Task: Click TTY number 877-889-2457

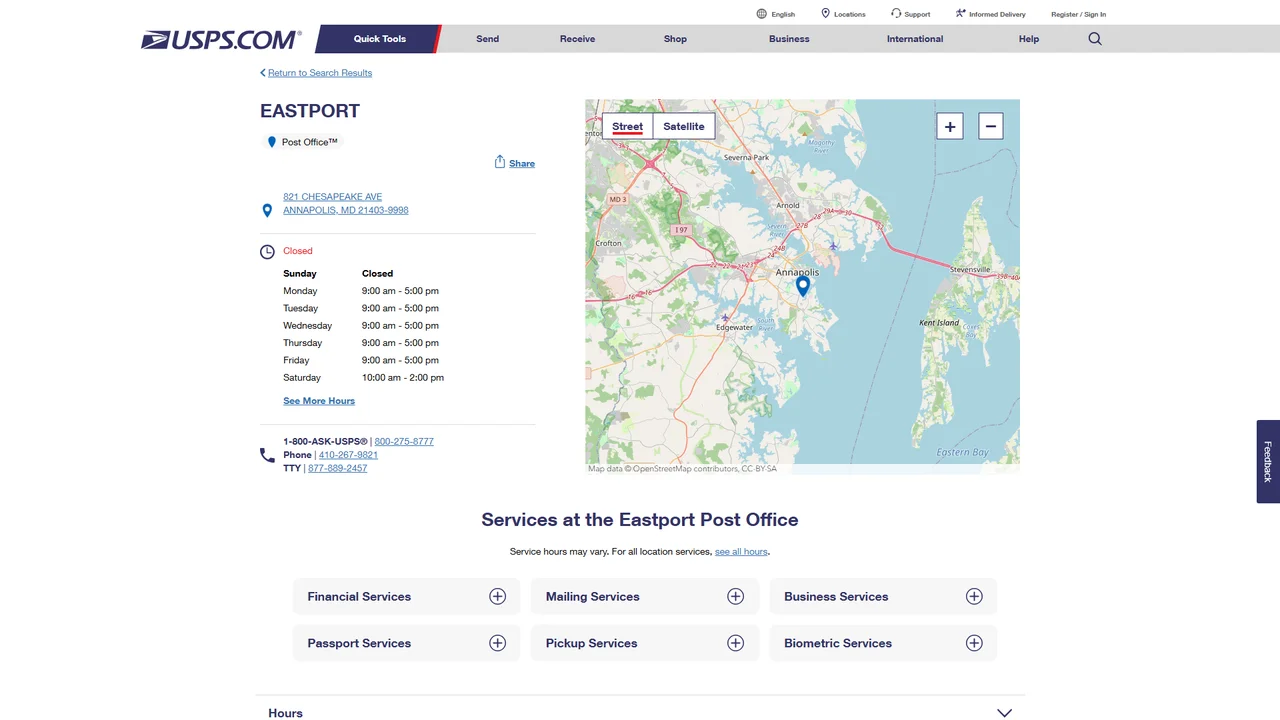Action: tap(337, 468)
